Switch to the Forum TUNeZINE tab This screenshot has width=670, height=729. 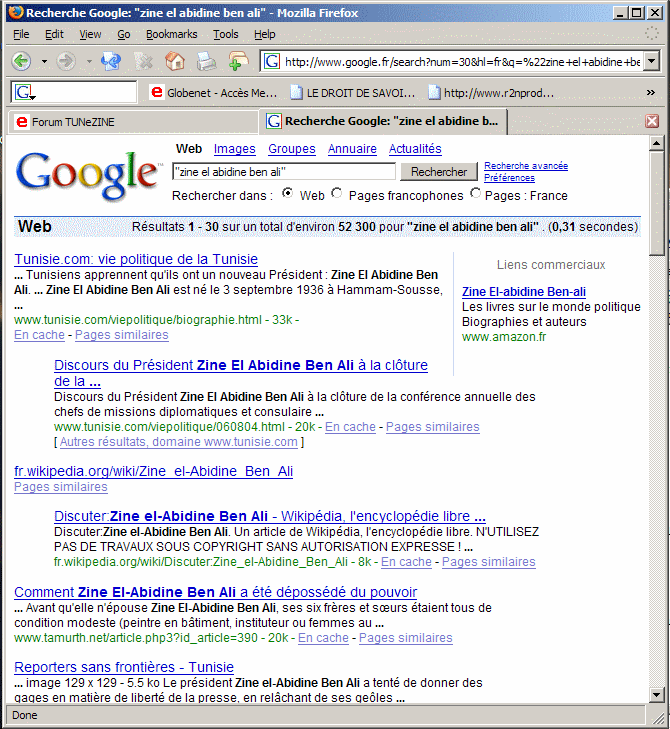coord(133,122)
